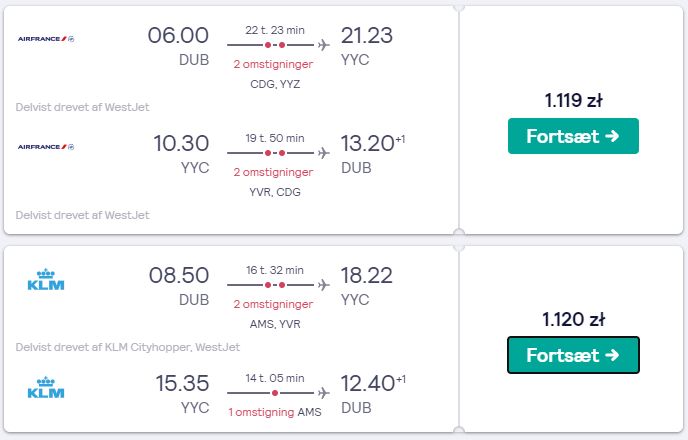
Task: Click the 1.120 zł price label
Action: pos(573,319)
